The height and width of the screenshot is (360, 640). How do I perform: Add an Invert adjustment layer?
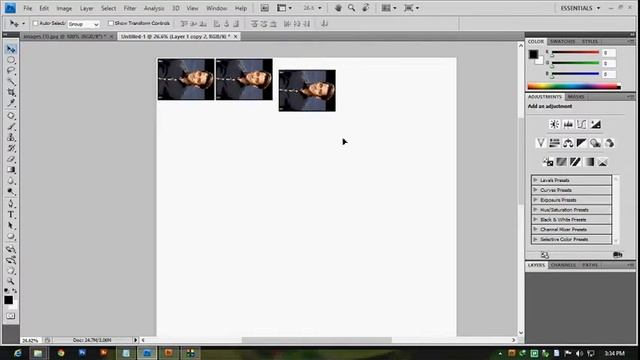[x=548, y=162]
